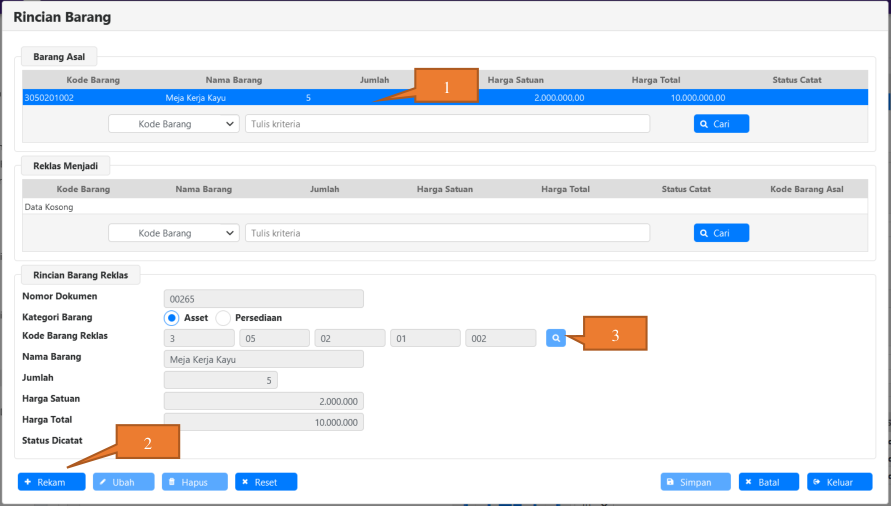Click the Jumlah input field
The width and height of the screenshot is (891, 506).
(x=220, y=380)
